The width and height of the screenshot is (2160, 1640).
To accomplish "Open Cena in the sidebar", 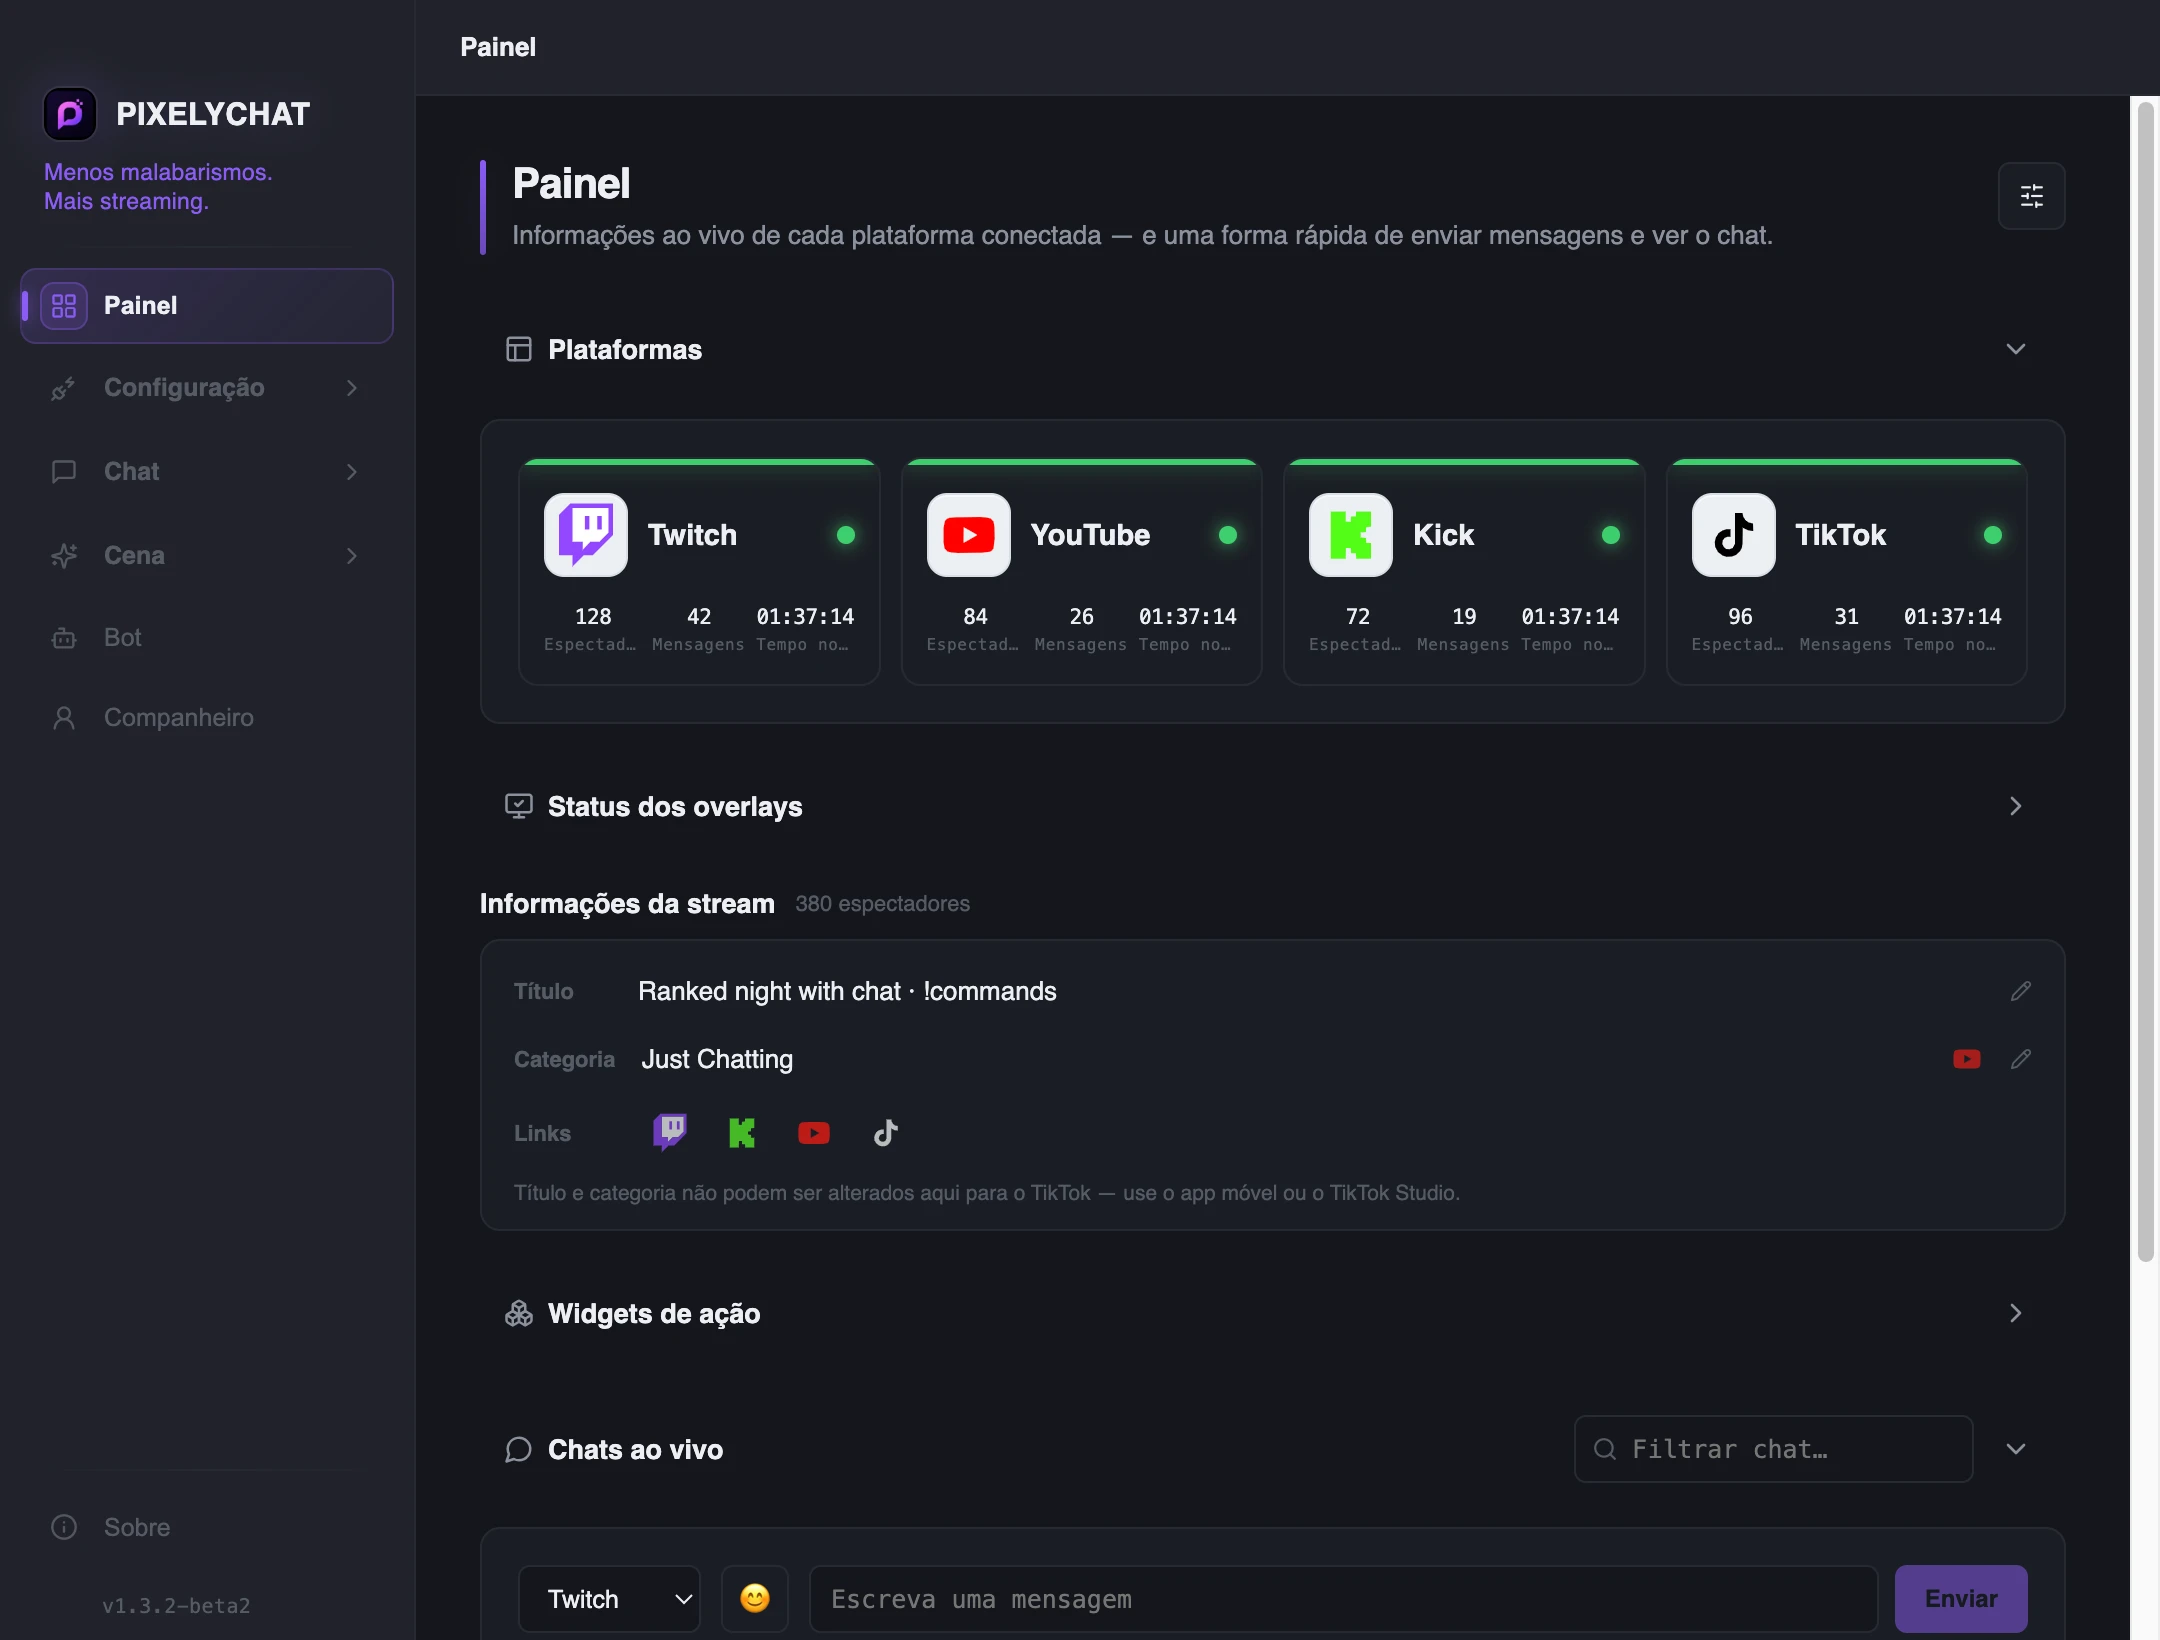I will [207, 555].
